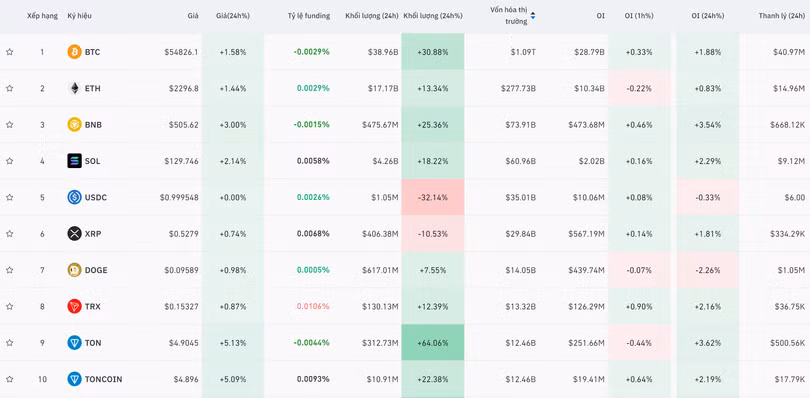Open the TRX symbol link

(x=93, y=307)
